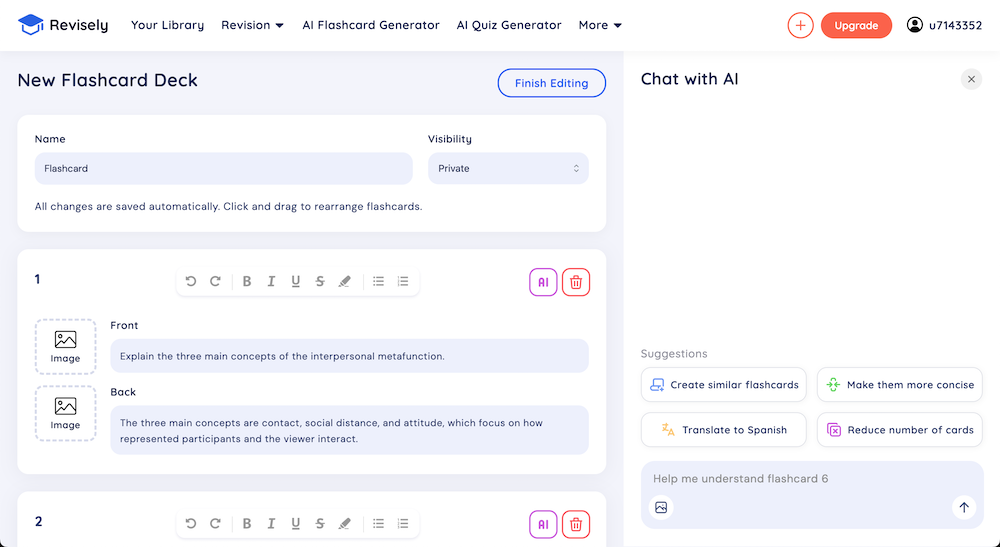This screenshot has width=1000, height=547.
Task: Choose the Translate to Spanish suggestion
Action: click(x=724, y=430)
